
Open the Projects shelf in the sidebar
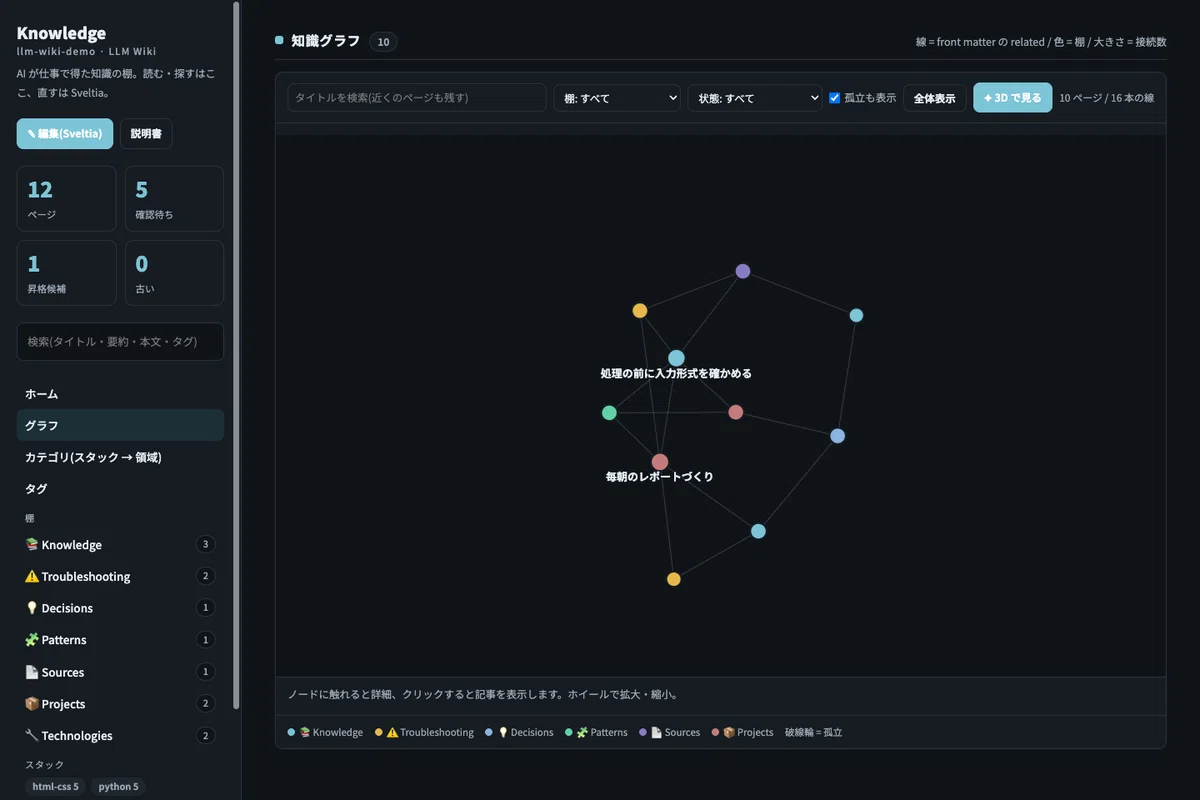[x=120, y=704]
